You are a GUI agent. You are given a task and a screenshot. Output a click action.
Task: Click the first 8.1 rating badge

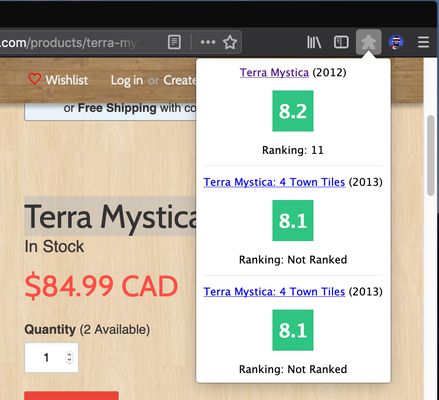point(293,220)
